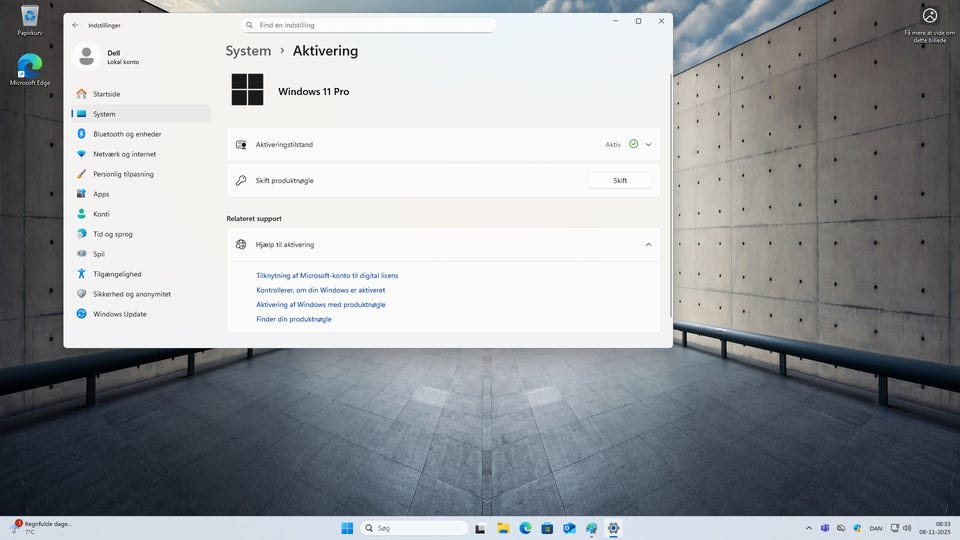Expand the Aktiveringstilstand section
This screenshot has width=960, height=540.
click(648, 145)
